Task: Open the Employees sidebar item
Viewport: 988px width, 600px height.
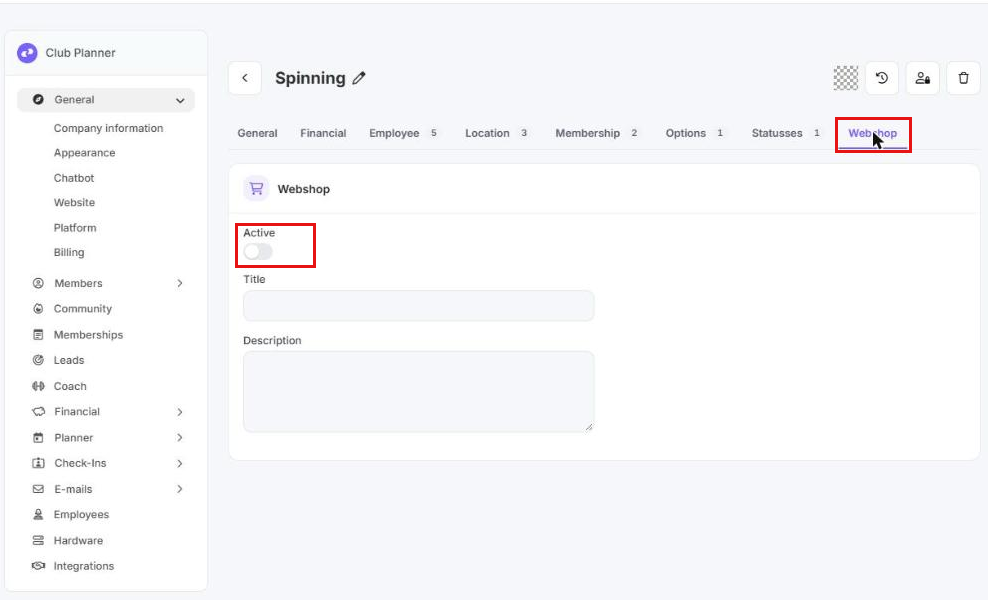Action: tap(81, 514)
